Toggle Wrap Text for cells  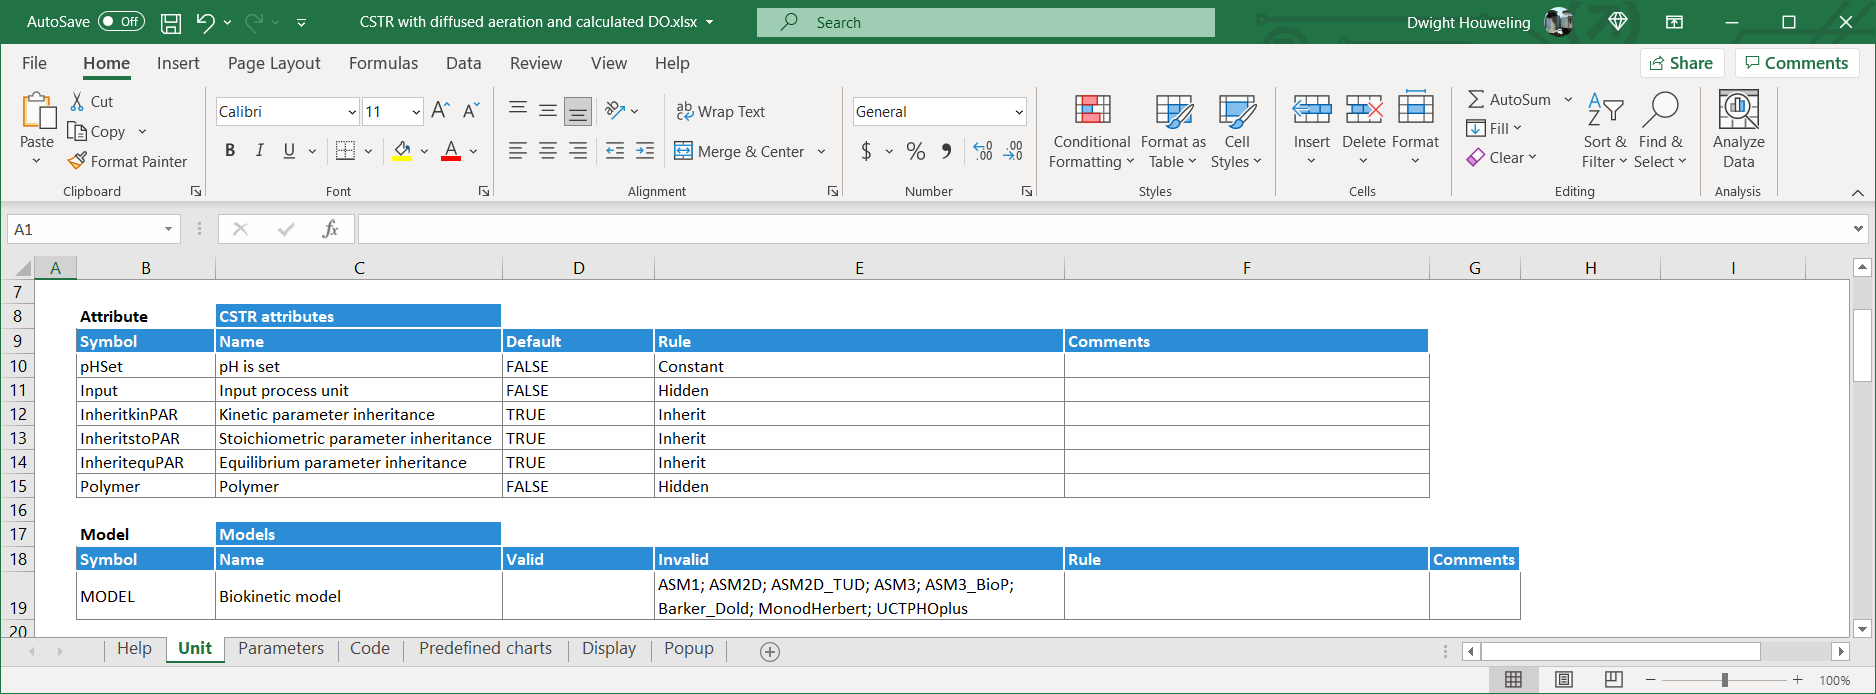click(721, 111)
